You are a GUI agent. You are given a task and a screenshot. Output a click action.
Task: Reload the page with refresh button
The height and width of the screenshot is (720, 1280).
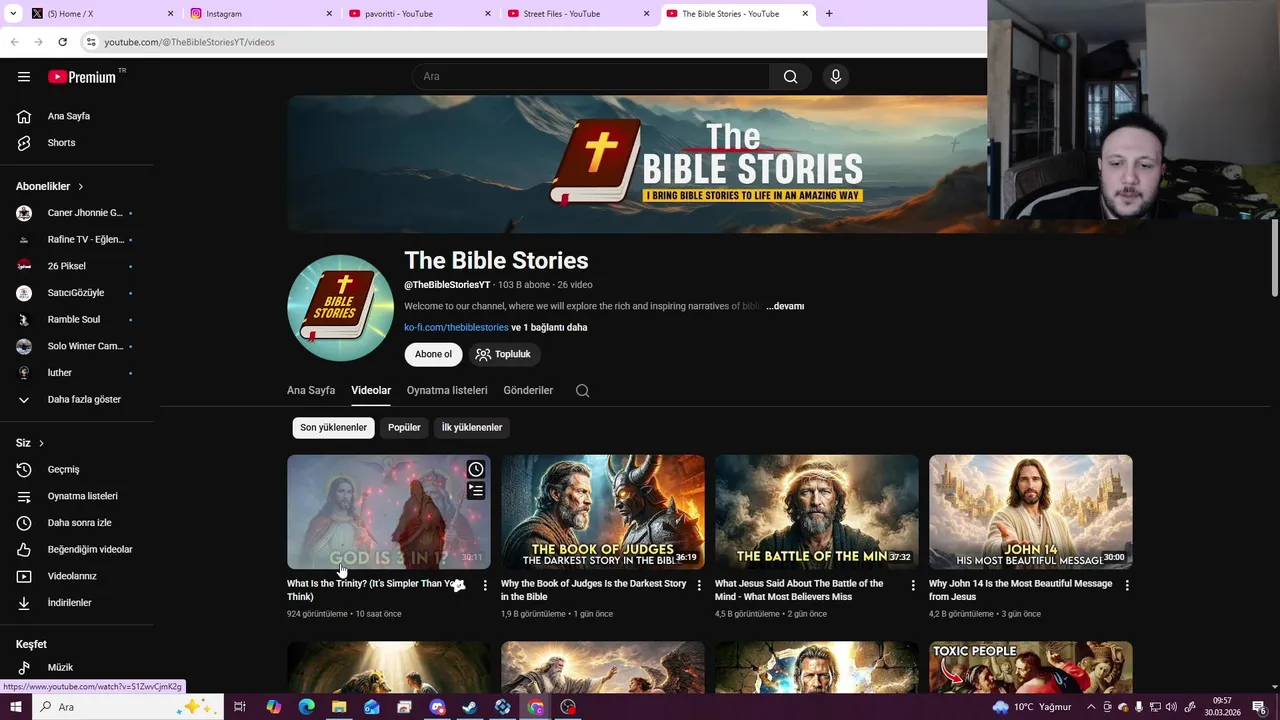[x=62, y=42]
